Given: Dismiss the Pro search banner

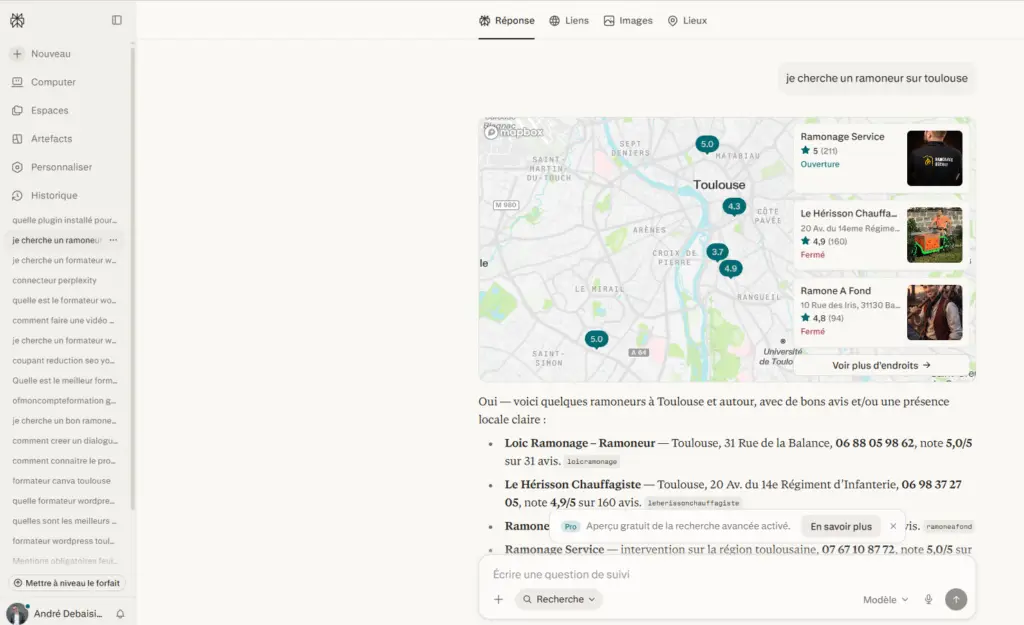Looking at the screenshot, I should pyautogui.click(x=893, y=526).
